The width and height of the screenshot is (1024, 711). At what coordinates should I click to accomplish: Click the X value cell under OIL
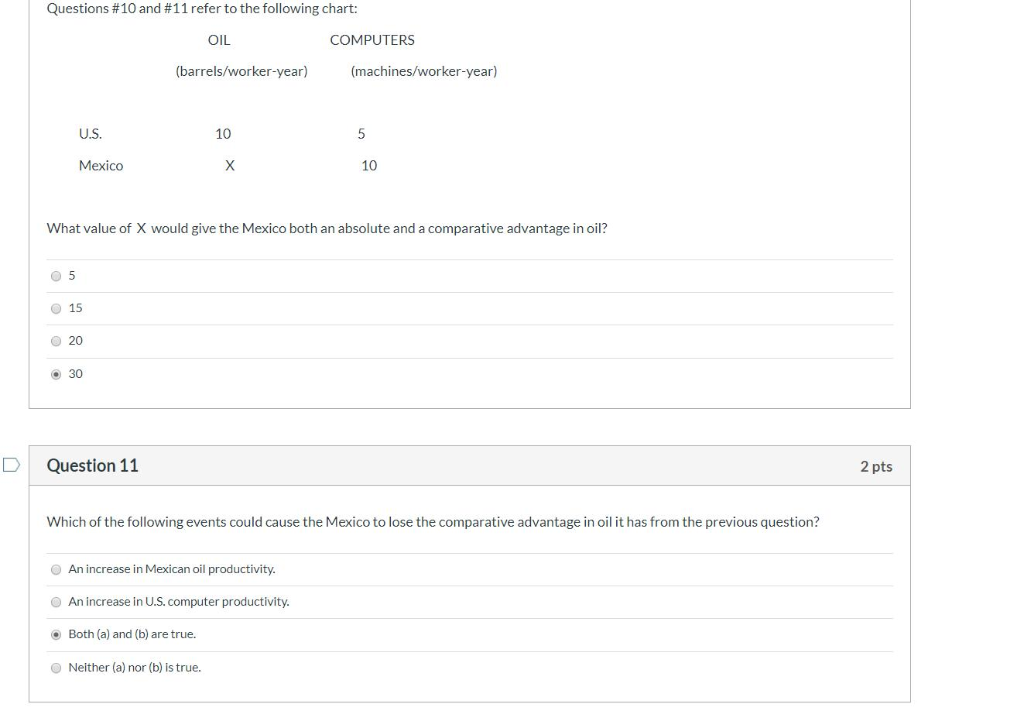click(x=229, y=165)
